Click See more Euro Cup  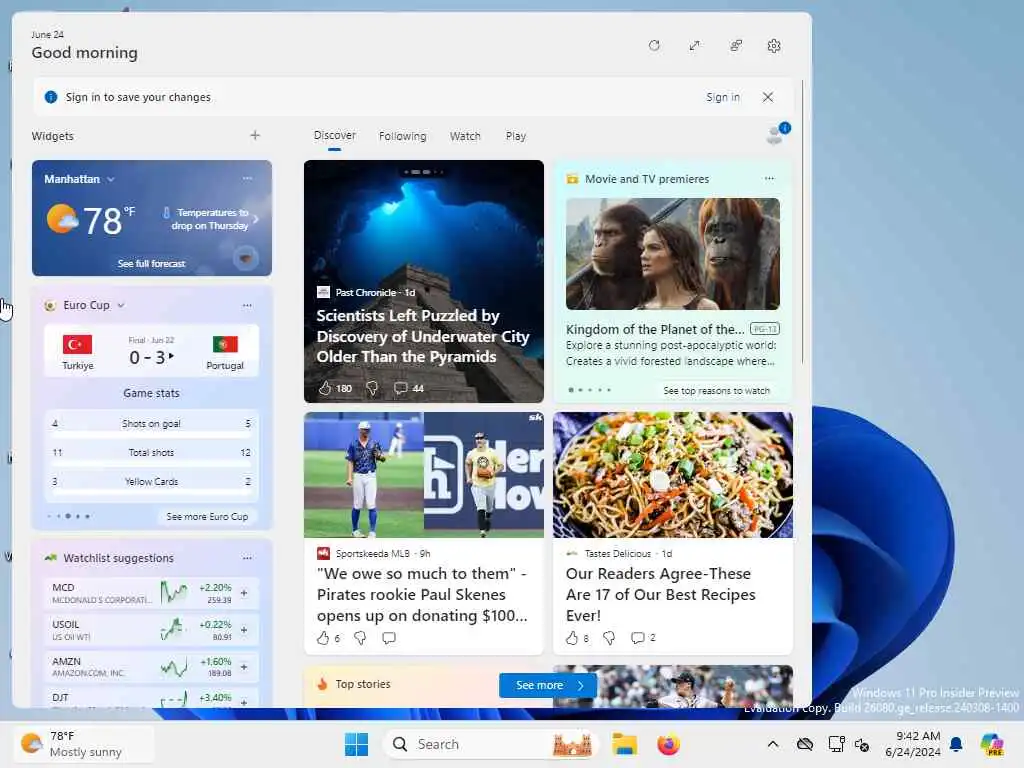(207, 516)
